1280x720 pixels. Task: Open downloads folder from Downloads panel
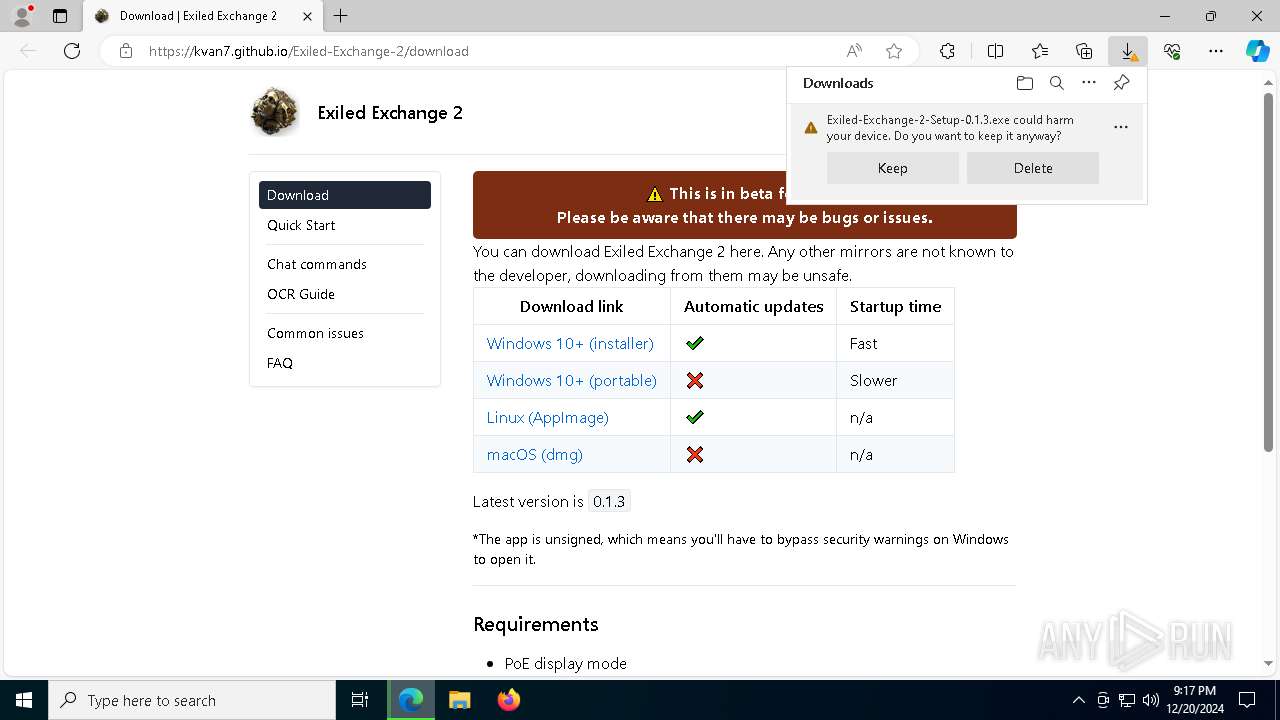pyautogui.click(x=1024, y=83)
